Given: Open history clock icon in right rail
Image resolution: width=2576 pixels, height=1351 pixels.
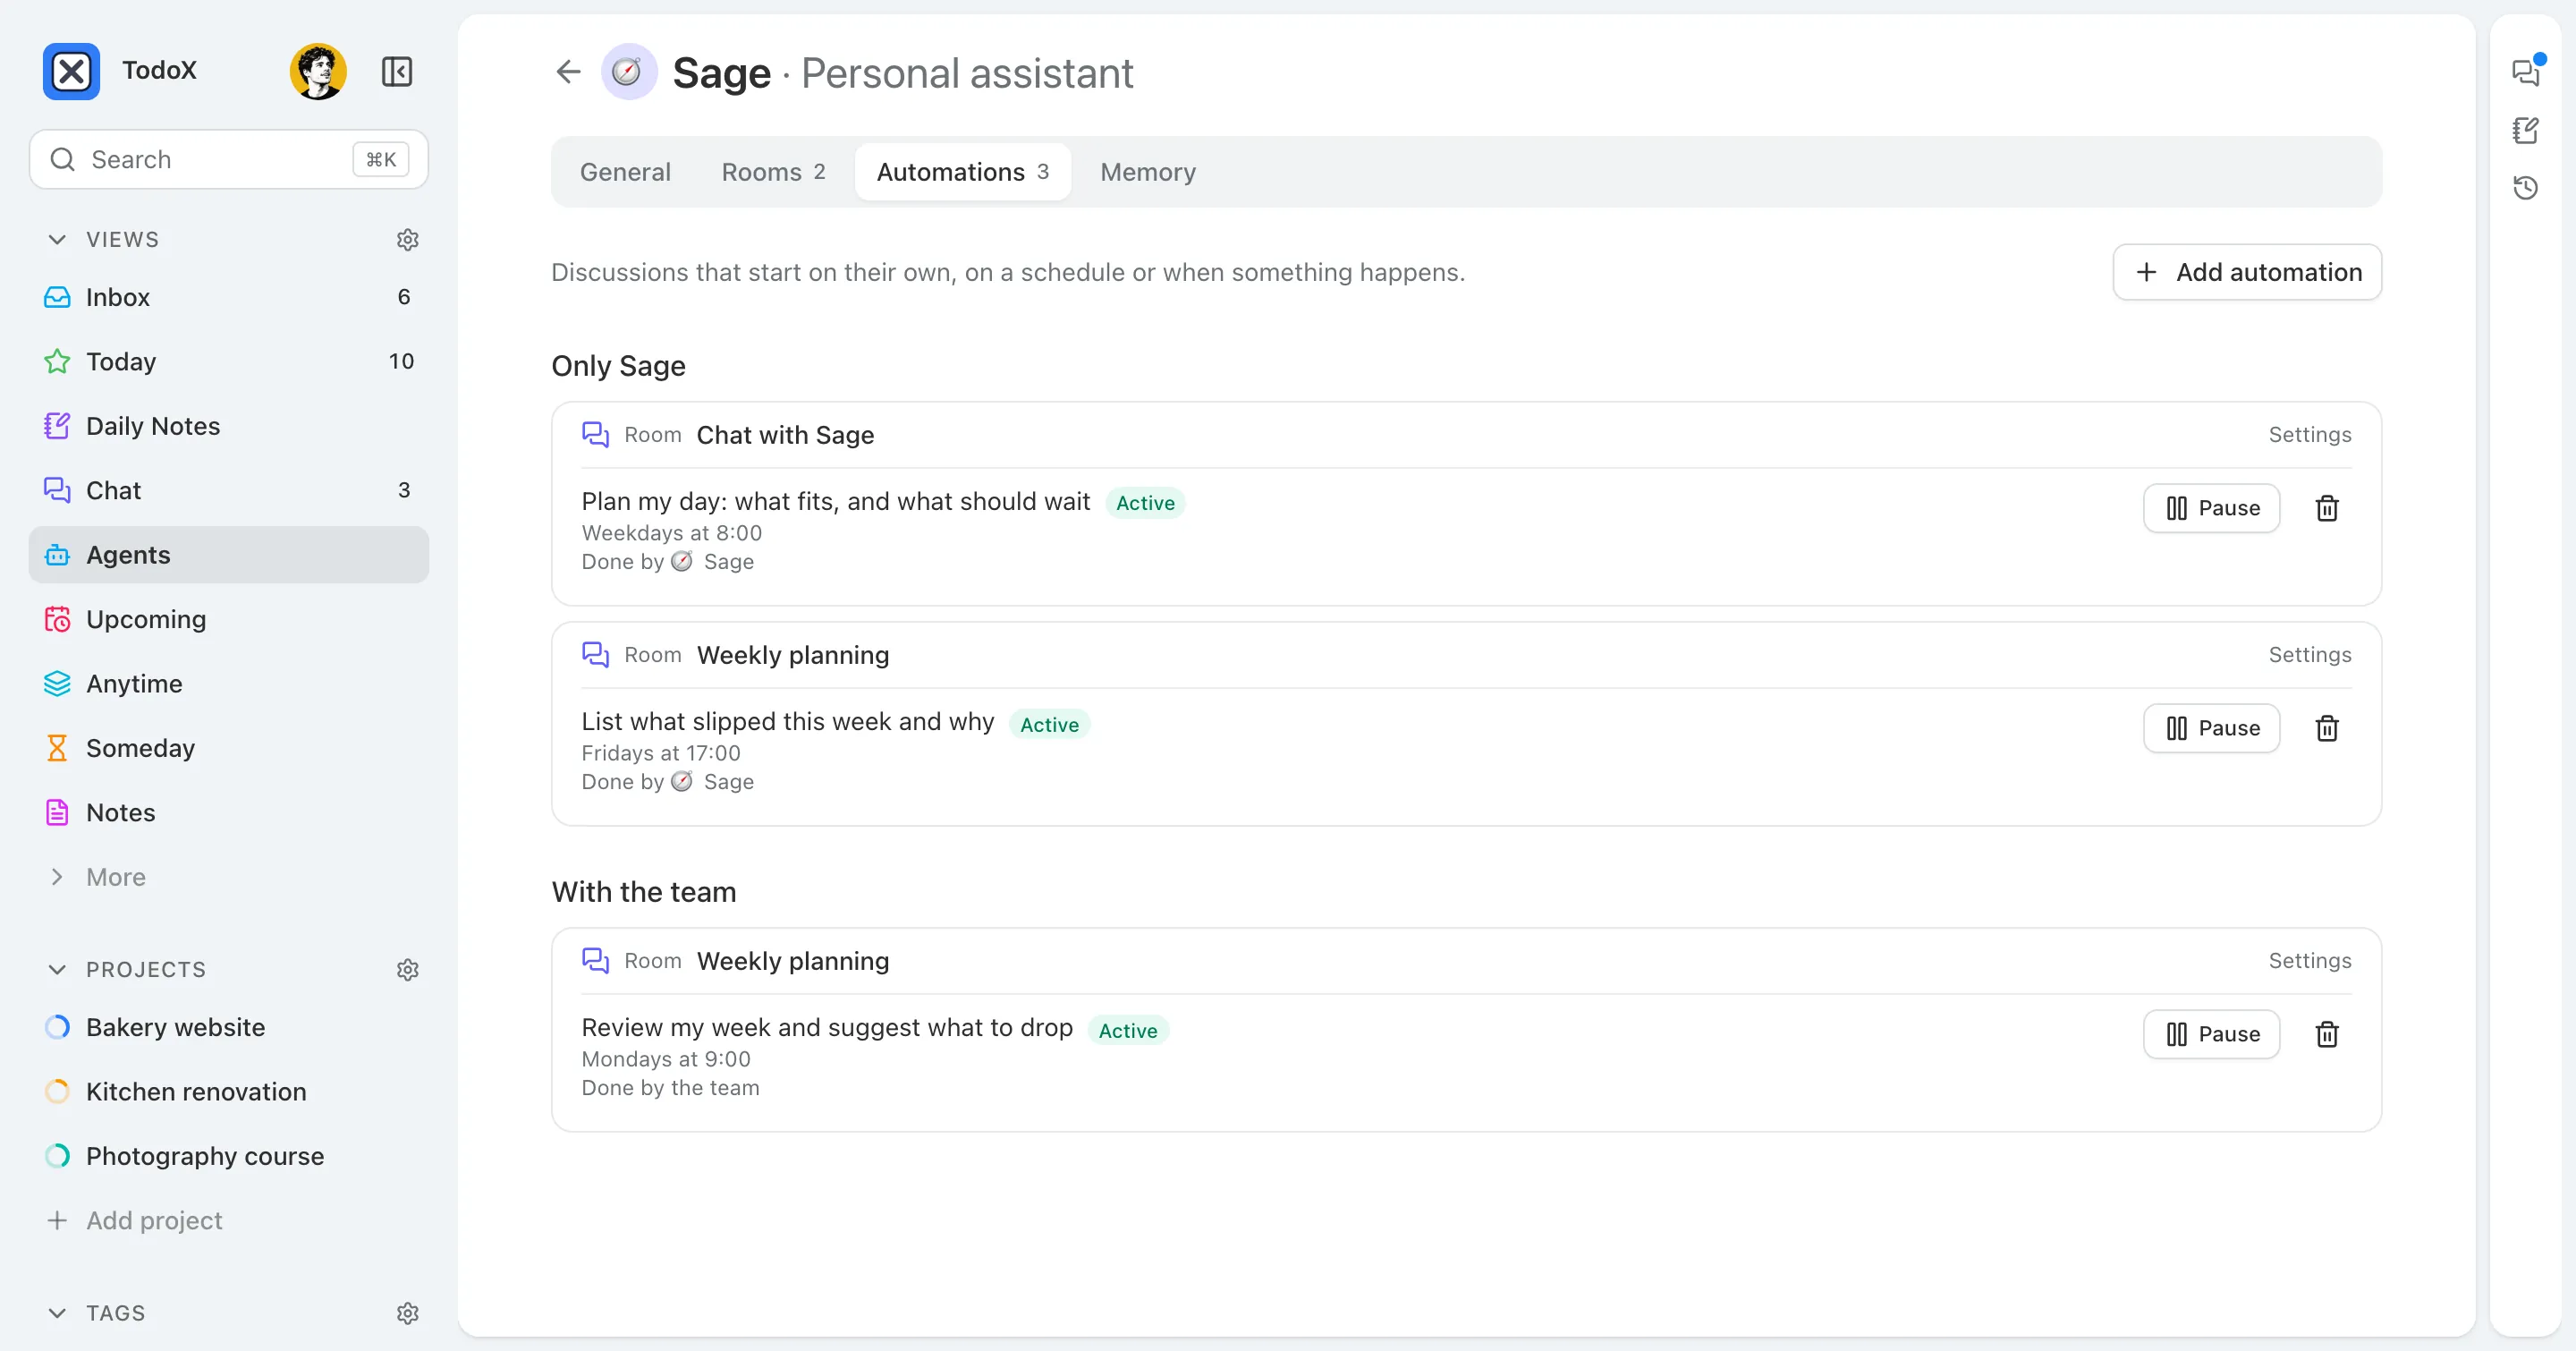Looking at the screenshot, I should pos(2525,187).
